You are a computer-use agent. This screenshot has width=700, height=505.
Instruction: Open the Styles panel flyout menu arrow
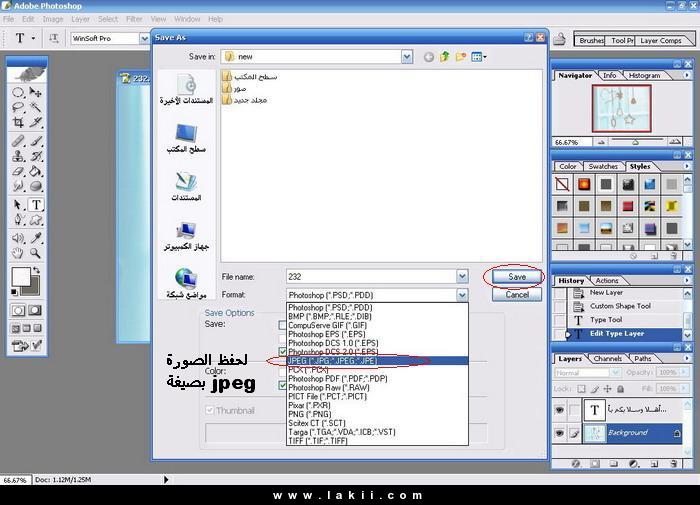(x=687, y=166)
